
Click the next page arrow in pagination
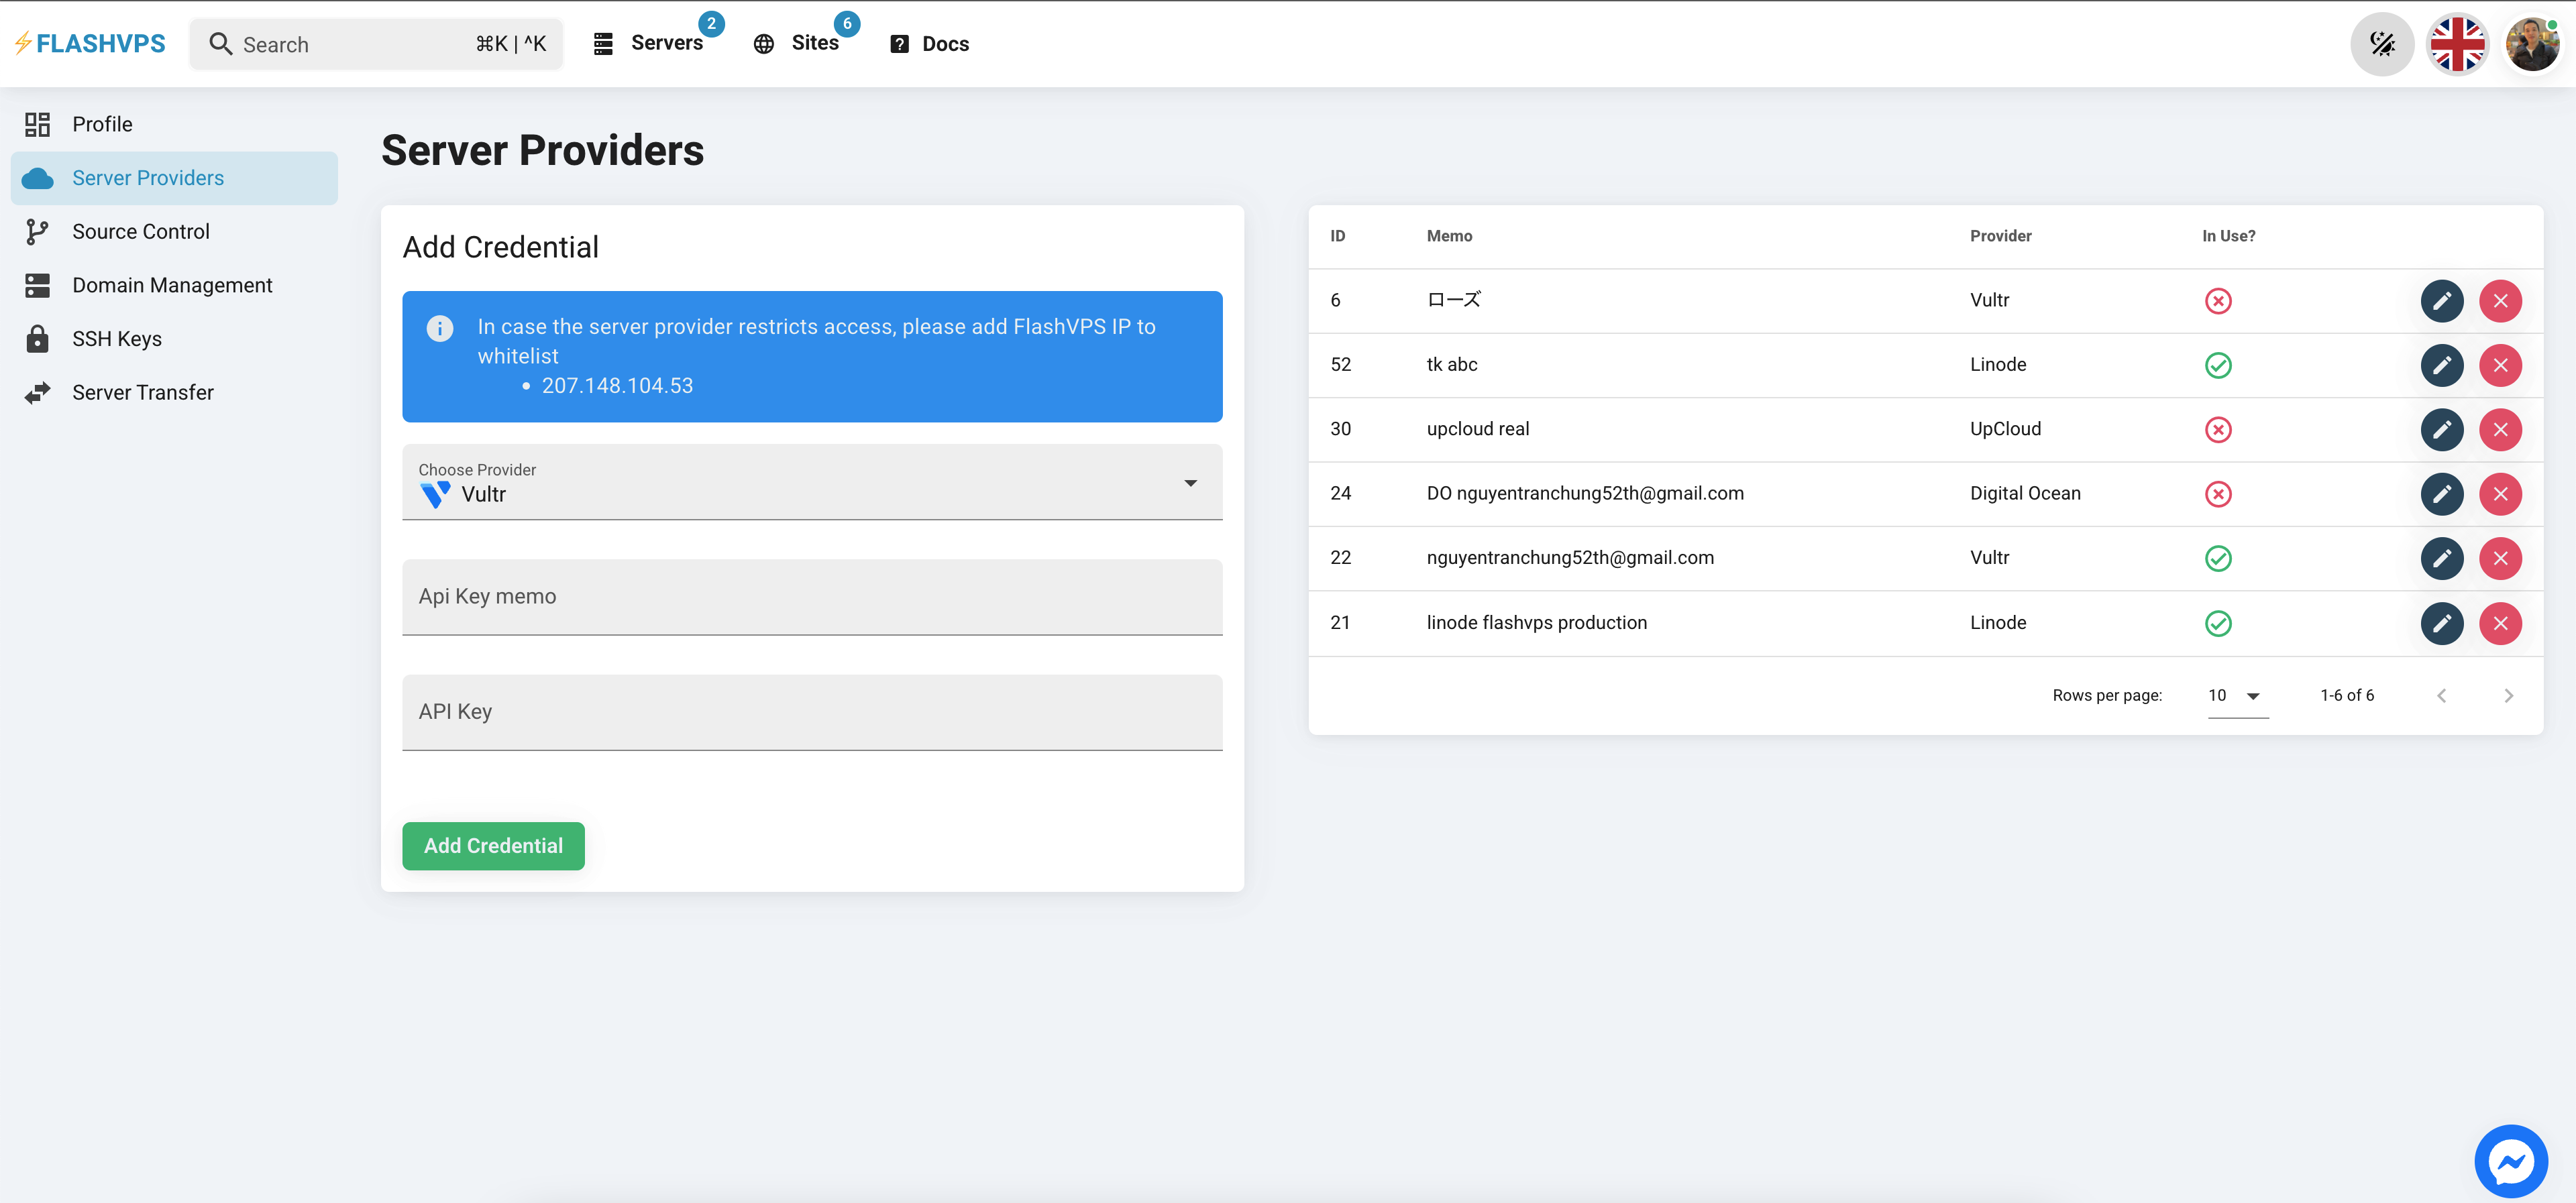[2509, 695]
